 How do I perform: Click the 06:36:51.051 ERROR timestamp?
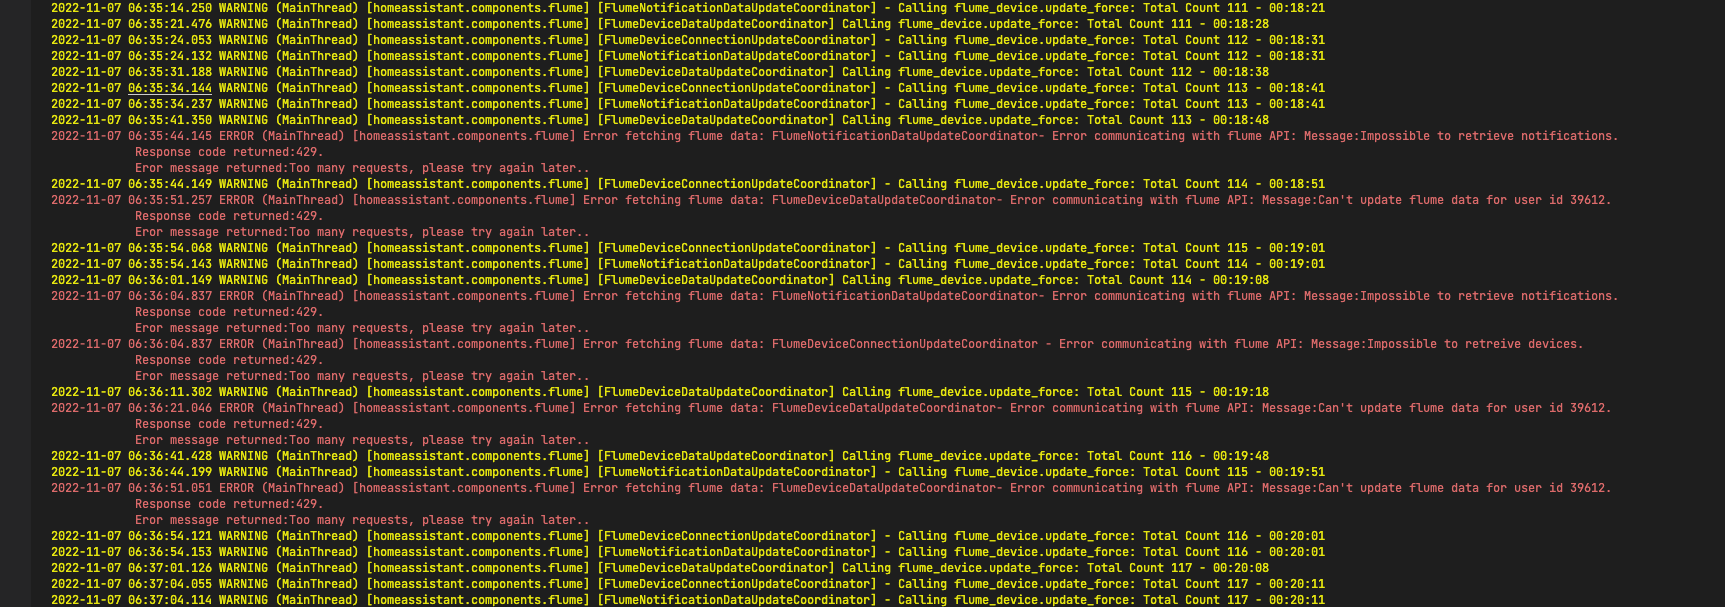point(170,488)
